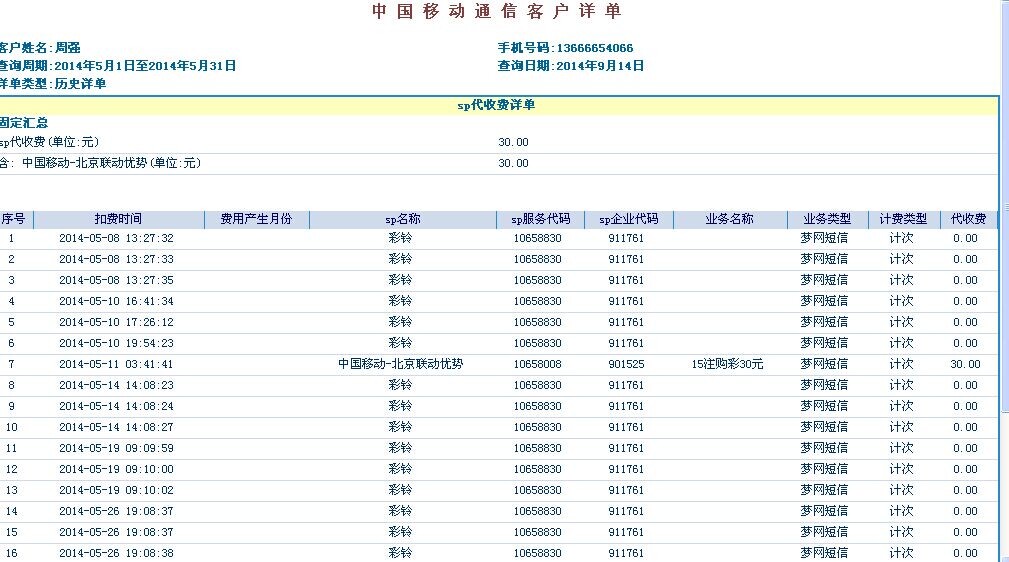This screenshot has height=562, width=1009.
Task: Click timestamp 2014-05-11 03:41:41
Action: click(x=116, y=364)
